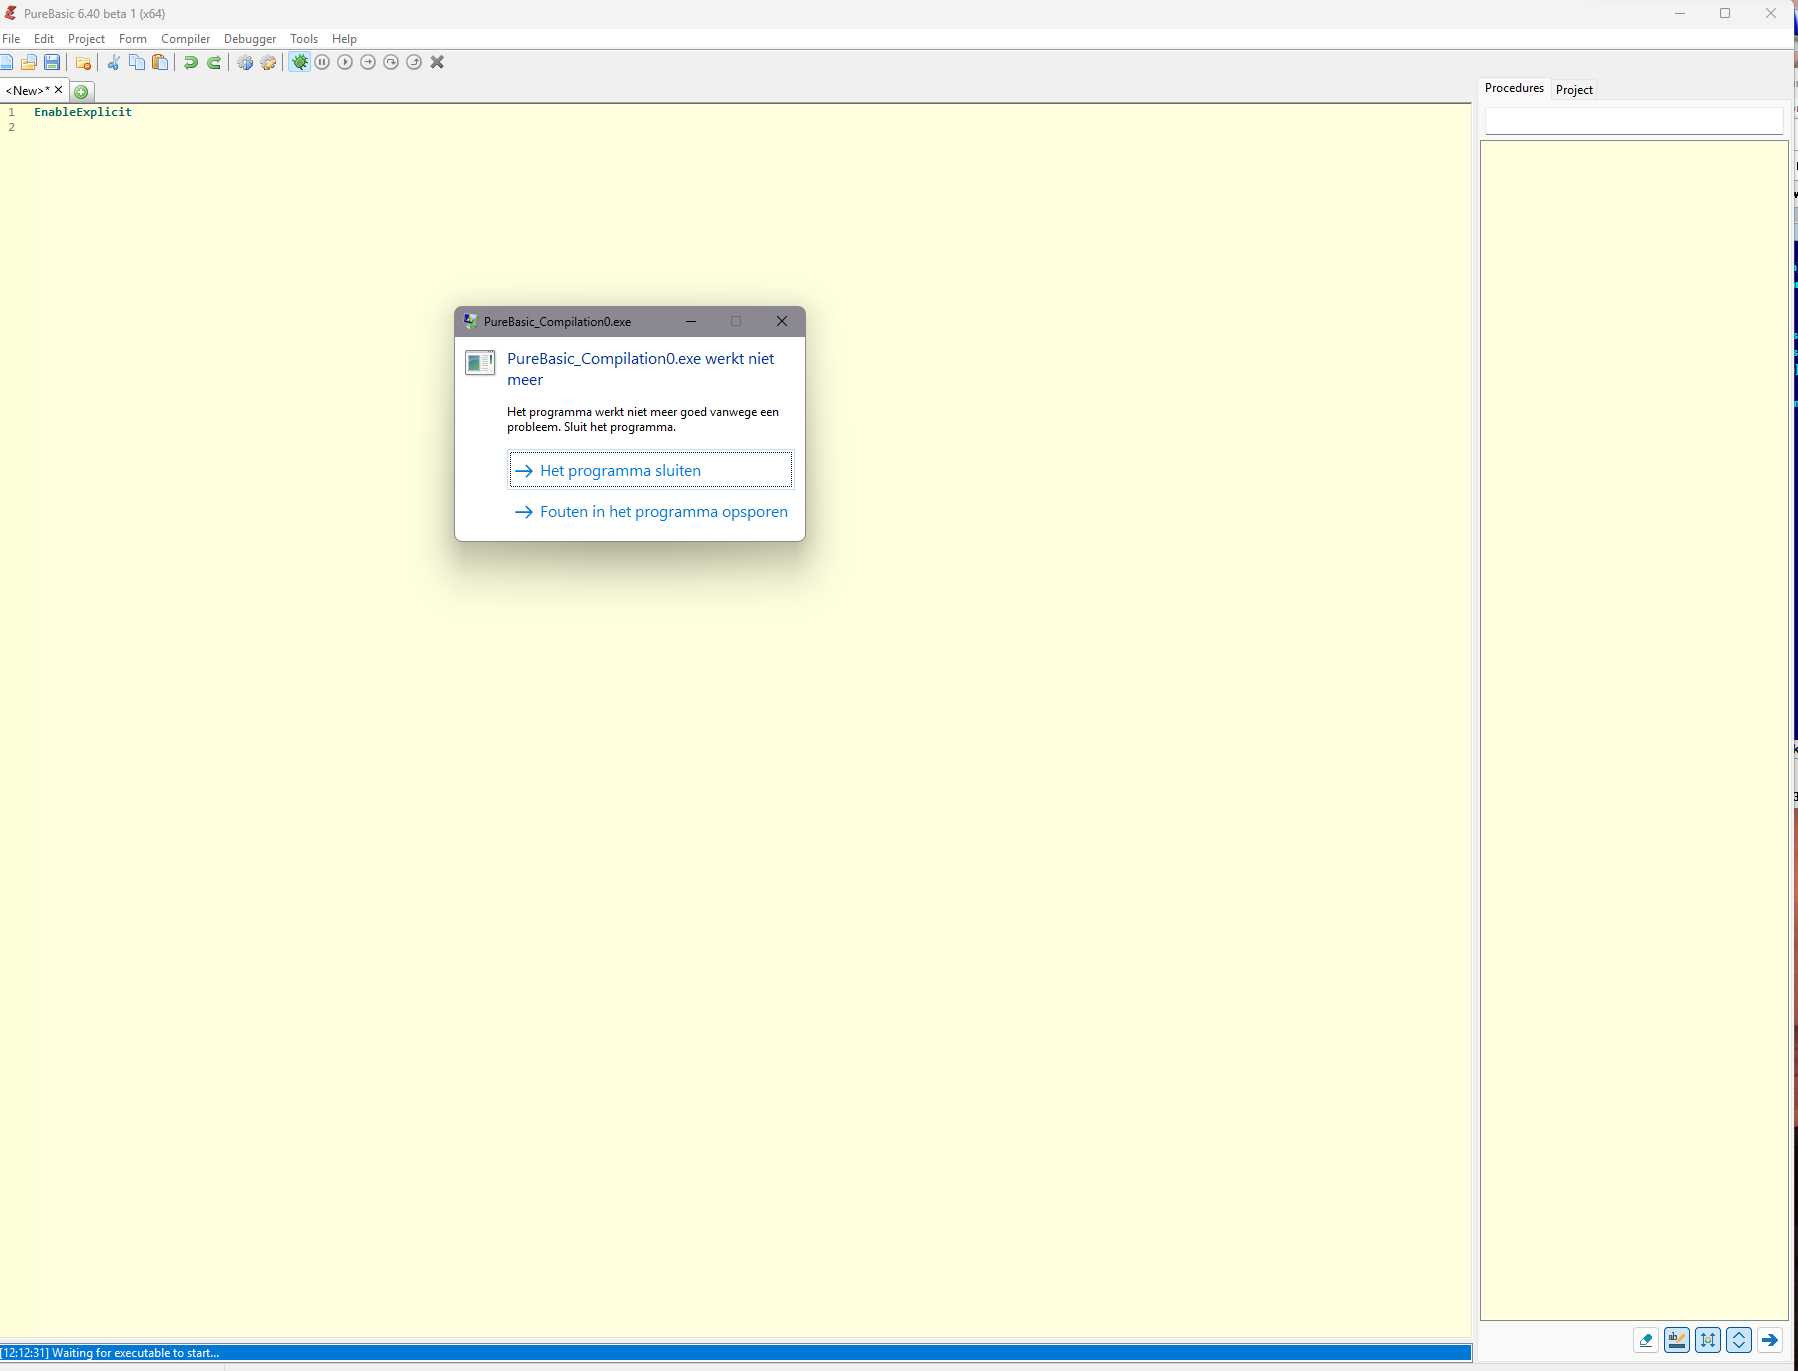
Task: Open a file with the folder toolbar icon
Action: [29, 62]
